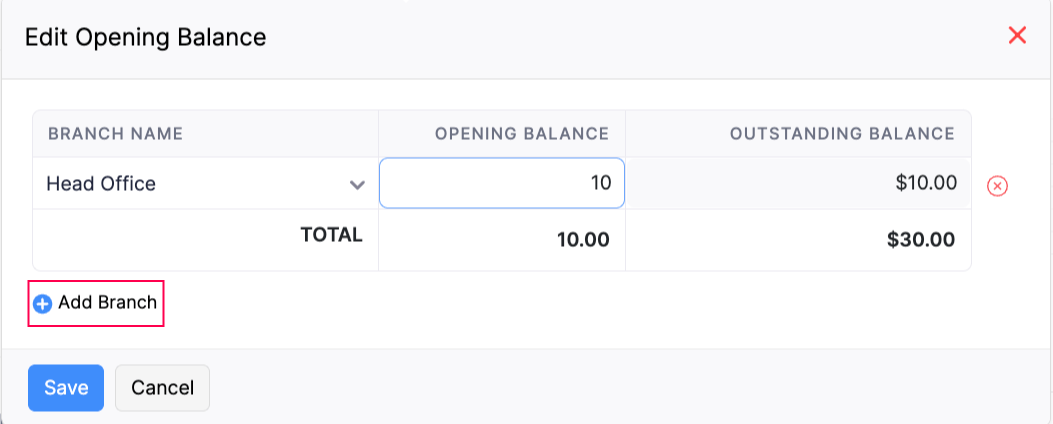Click the blank header bar right of the title
The height and width of the screenshot is (424, 1053).
[640, 38]
